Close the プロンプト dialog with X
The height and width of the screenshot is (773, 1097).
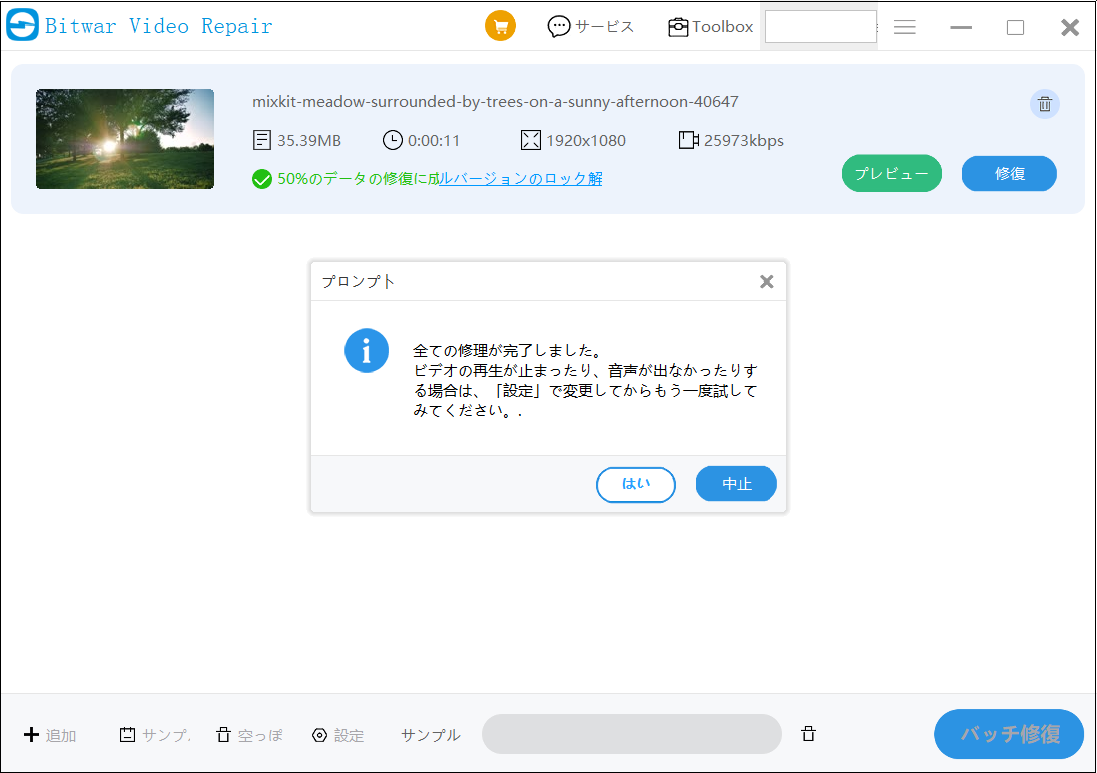click(x=766, y=282)
